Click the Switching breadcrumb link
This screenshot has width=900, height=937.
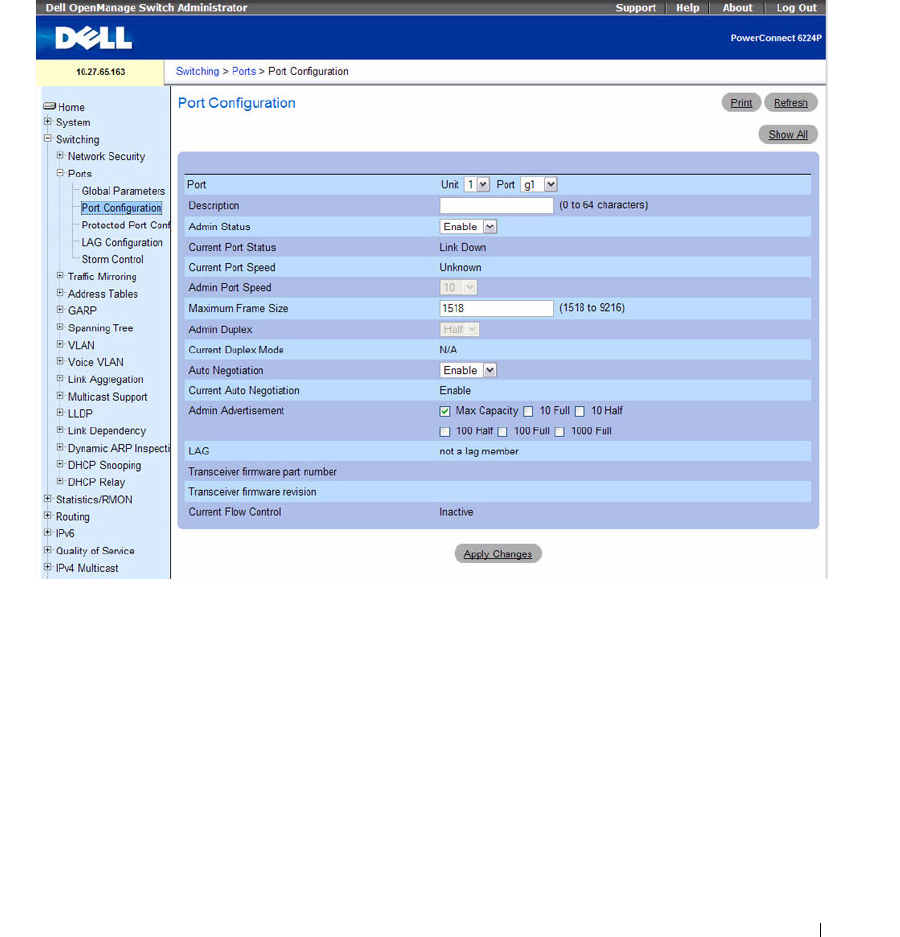[x=197, y=71]
